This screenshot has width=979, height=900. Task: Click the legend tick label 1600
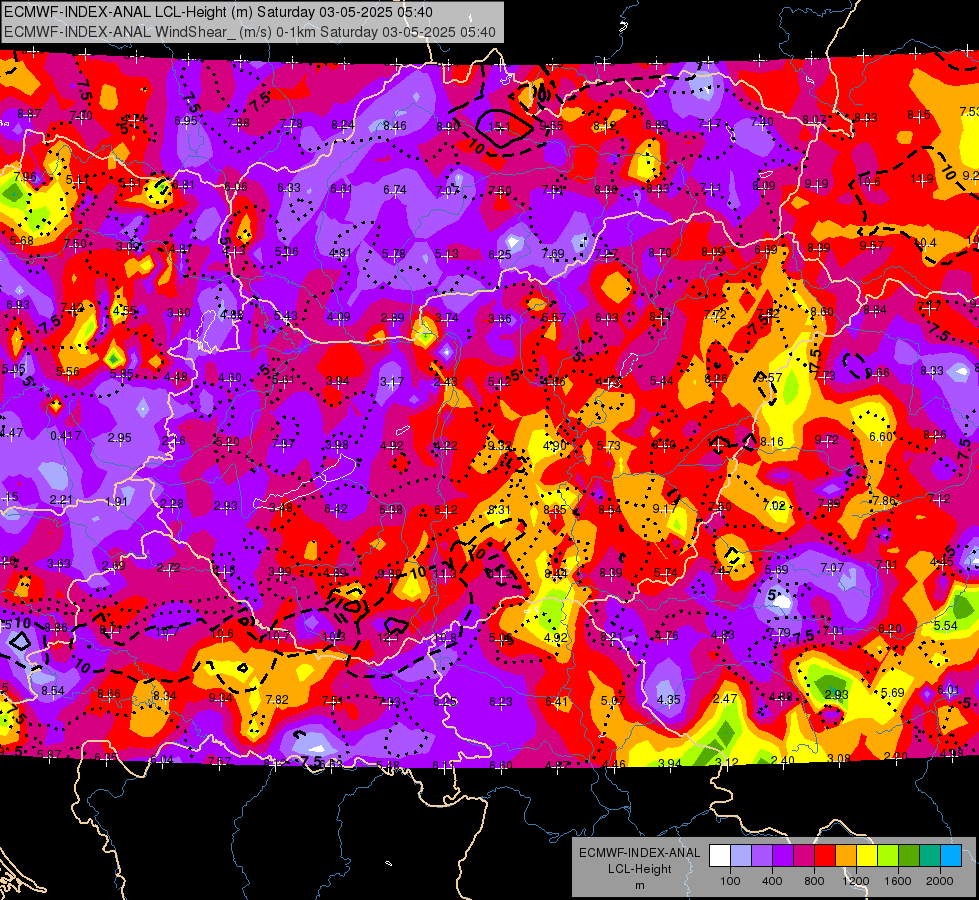coord(898,881)
